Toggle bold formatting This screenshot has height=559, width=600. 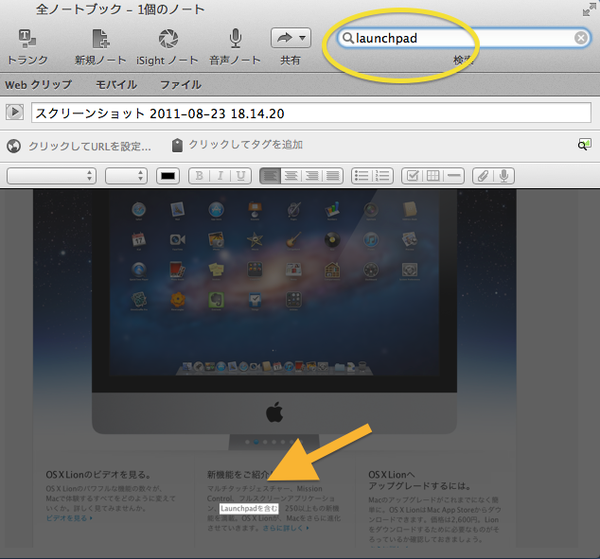click(x=199, y=176)
